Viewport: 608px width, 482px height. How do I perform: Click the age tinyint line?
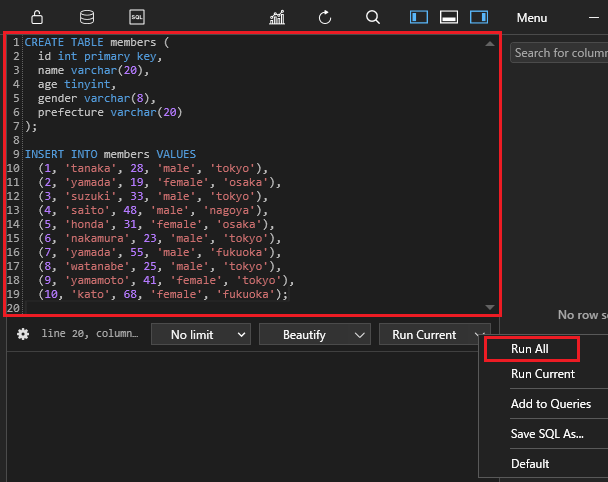(77, 84)
